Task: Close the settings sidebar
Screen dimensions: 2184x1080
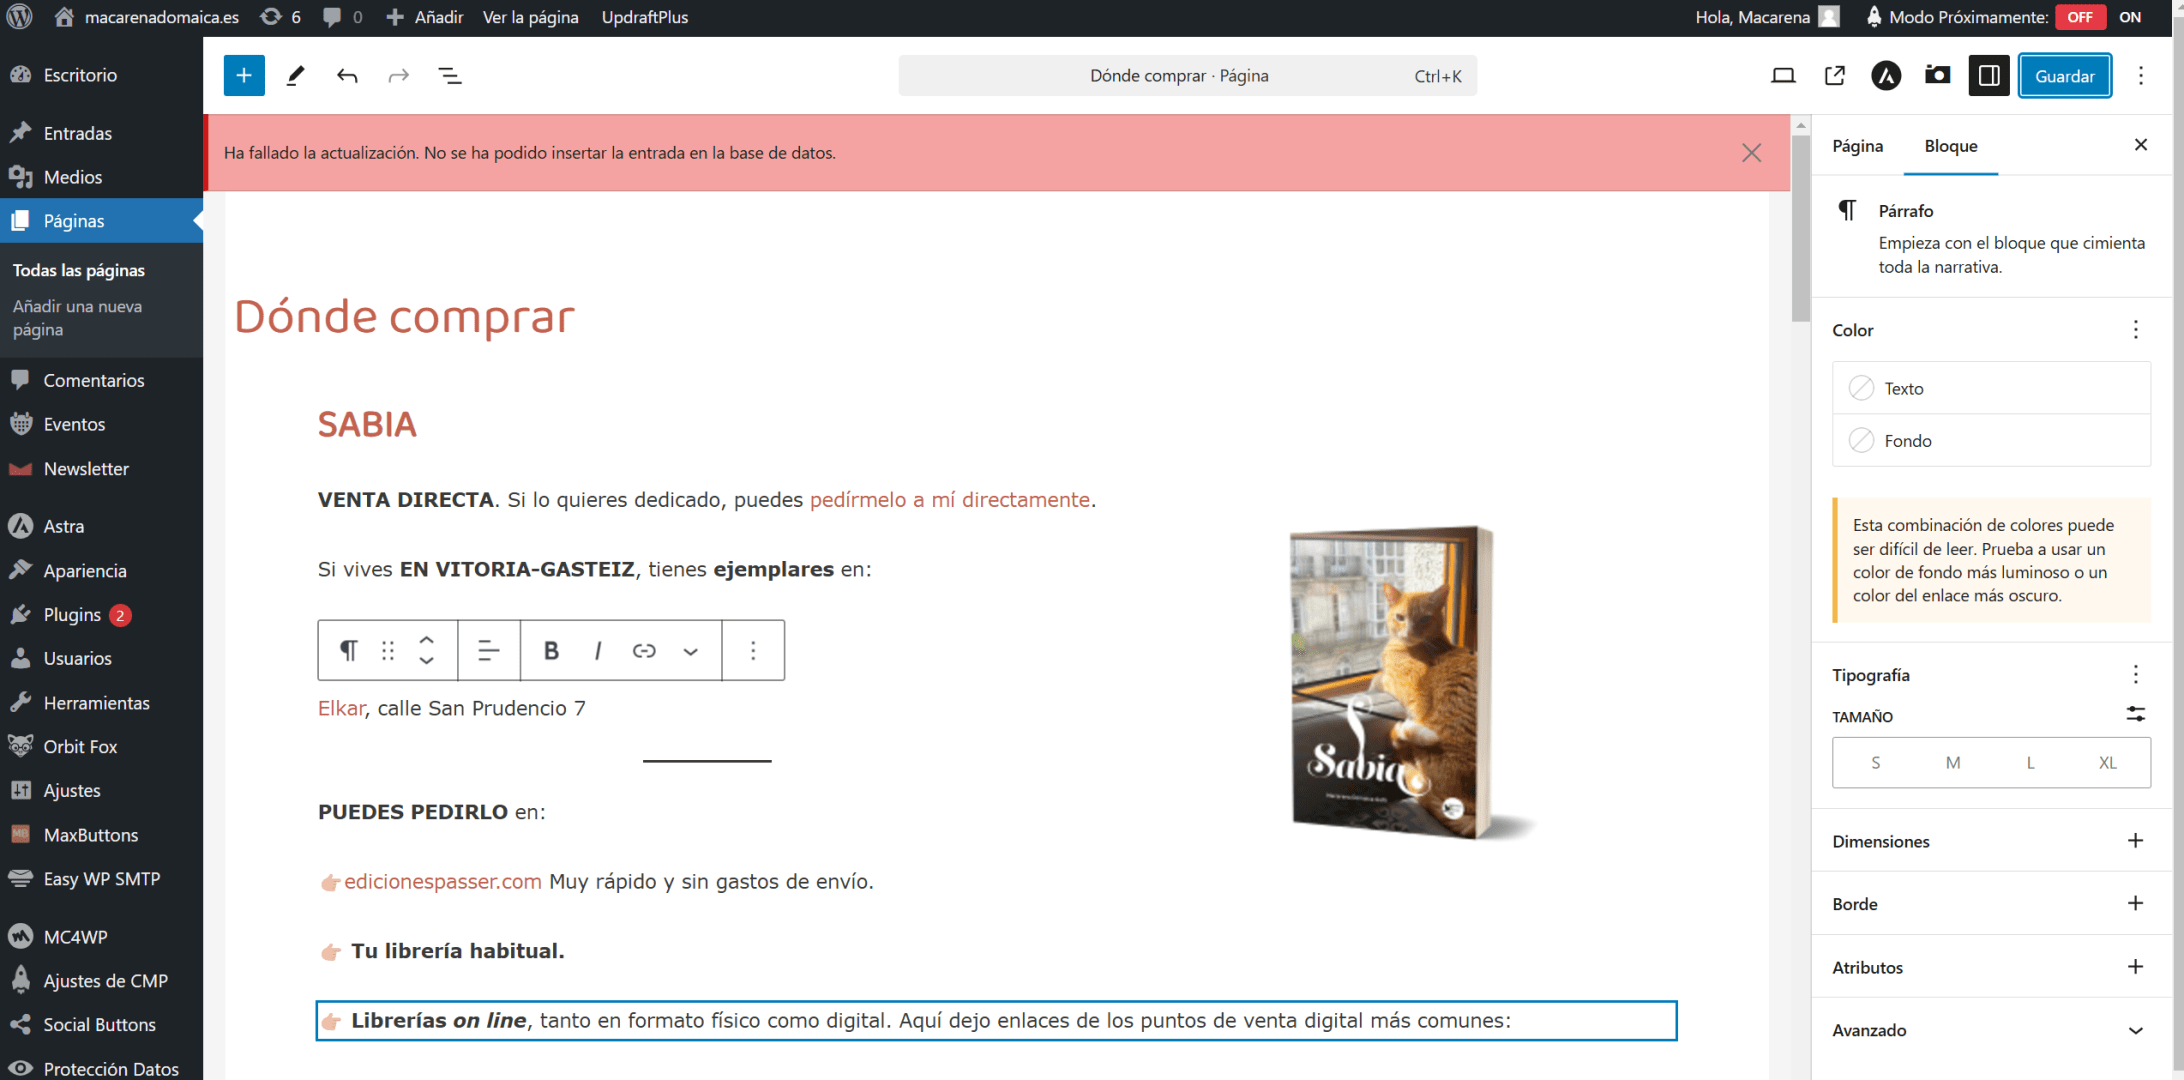Action: point(2141,145)
